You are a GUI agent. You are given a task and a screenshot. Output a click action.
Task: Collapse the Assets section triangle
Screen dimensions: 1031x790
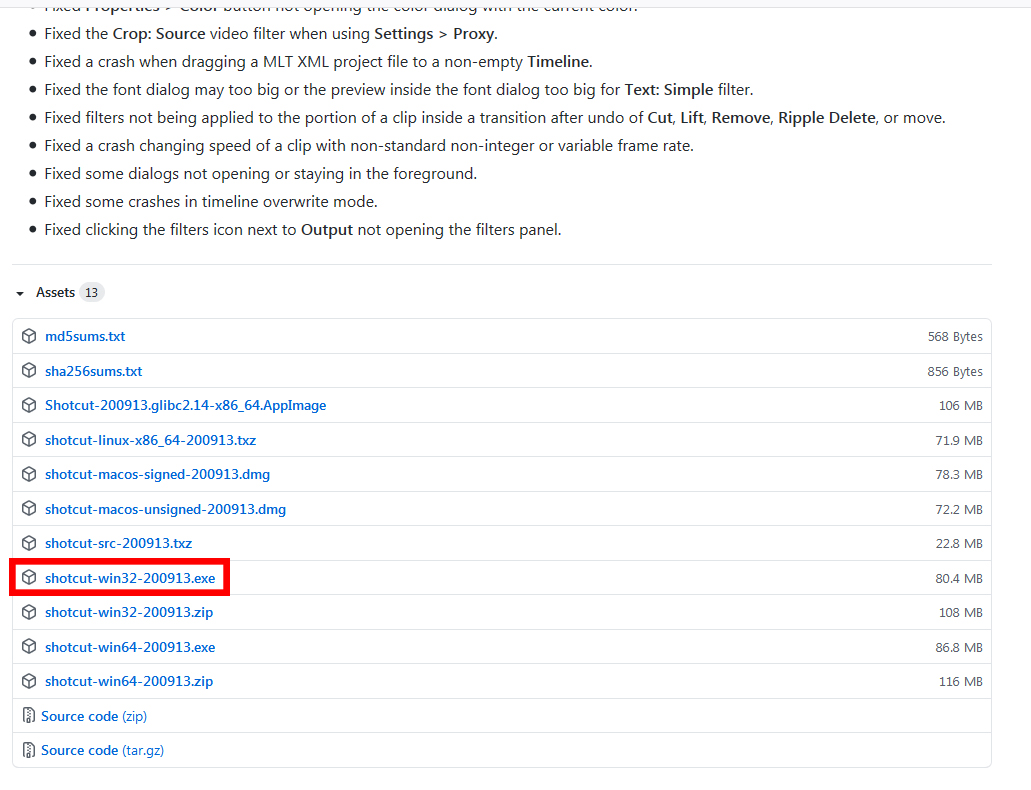[x=20, y=293]
